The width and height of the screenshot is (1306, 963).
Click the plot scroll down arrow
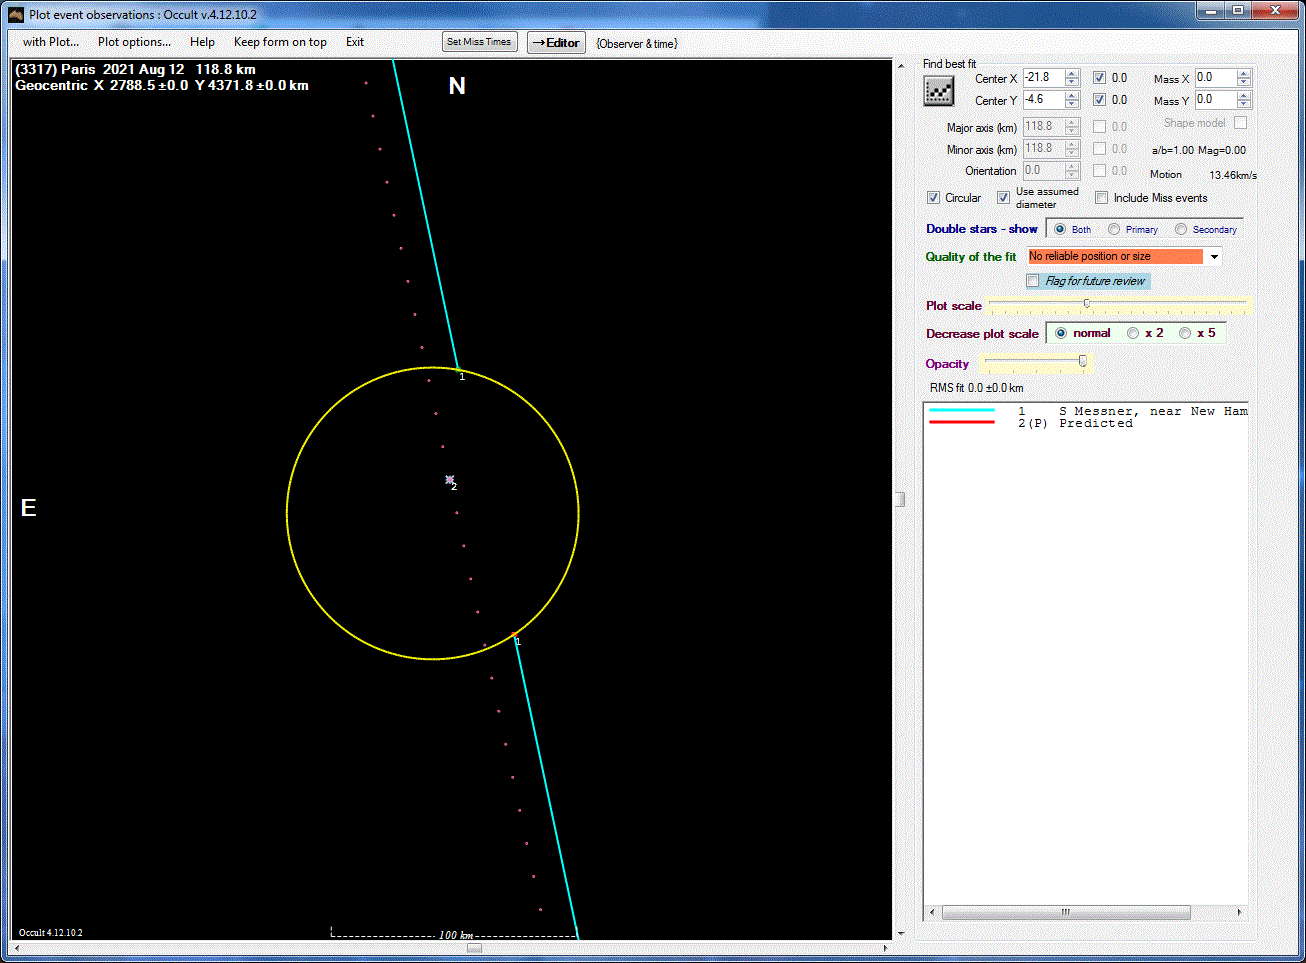[900, 934]
